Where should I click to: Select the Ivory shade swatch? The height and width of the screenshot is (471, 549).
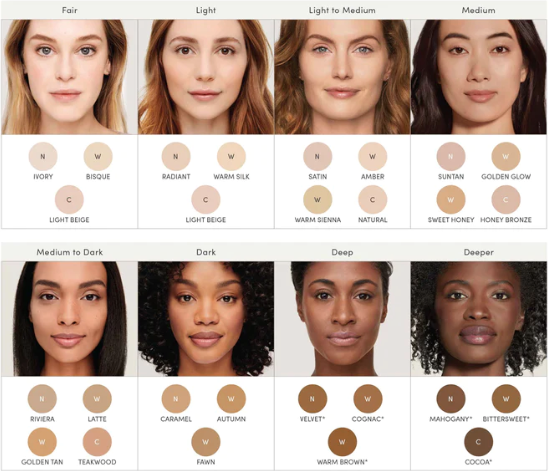(x=43, y=157)
